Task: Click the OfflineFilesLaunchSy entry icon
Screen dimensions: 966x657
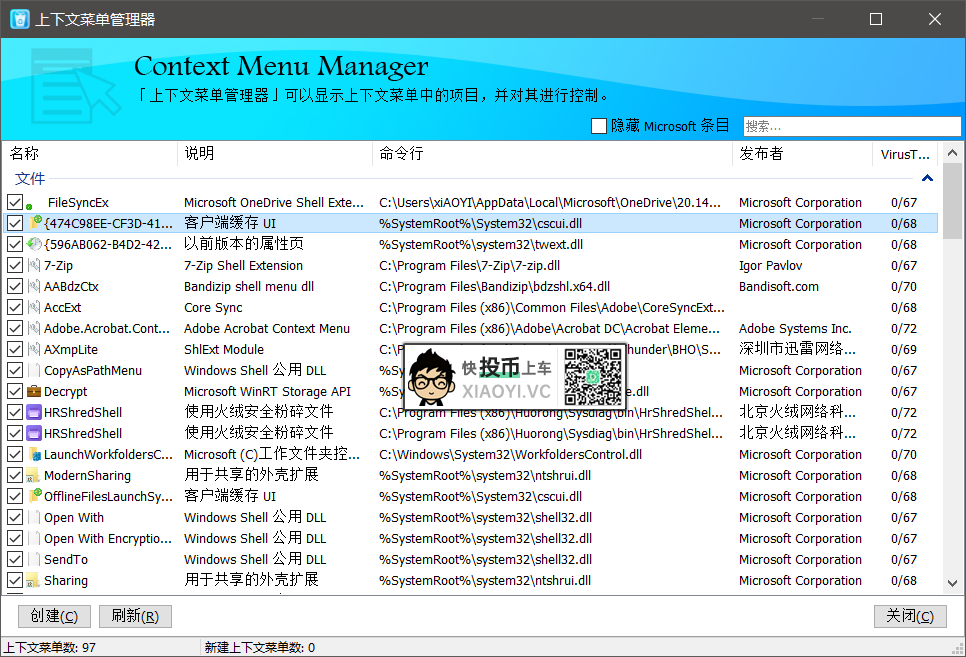Action: point(33,497)
